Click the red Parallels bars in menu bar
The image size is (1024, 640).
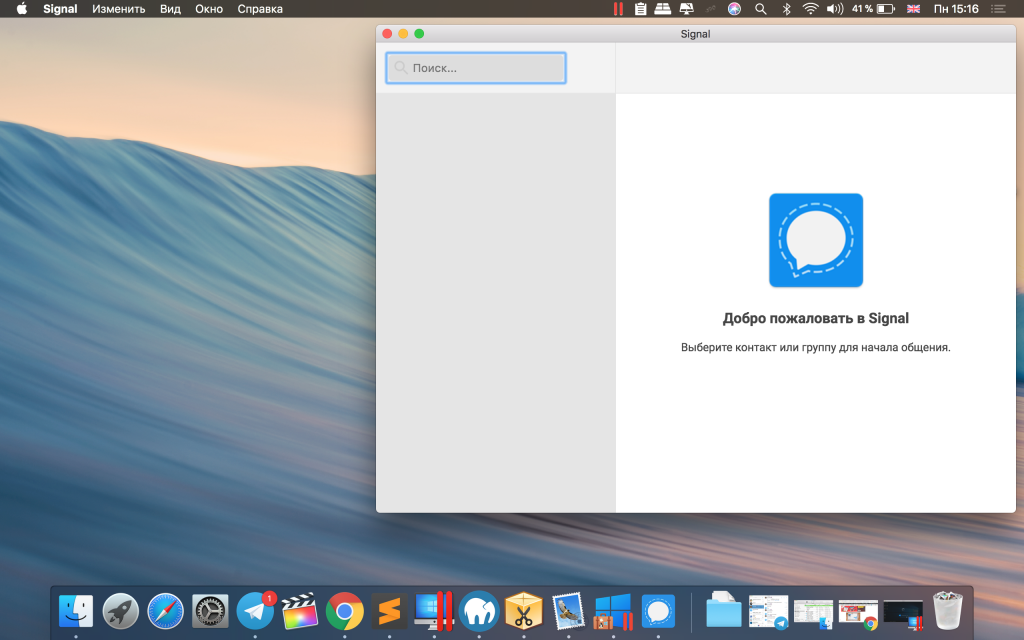click(x=618, y=9)
